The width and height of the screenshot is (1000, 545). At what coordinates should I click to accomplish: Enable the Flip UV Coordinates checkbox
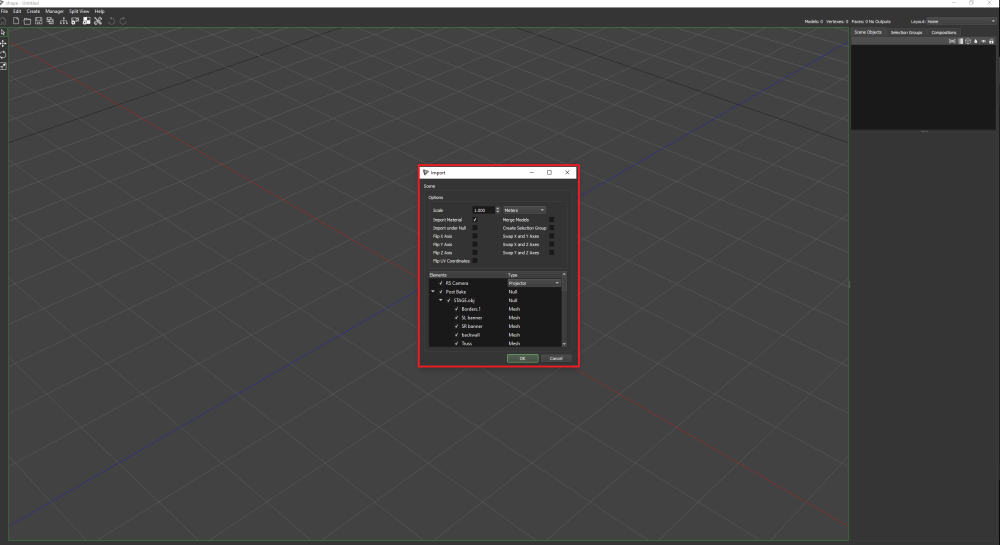coord(474,261)
